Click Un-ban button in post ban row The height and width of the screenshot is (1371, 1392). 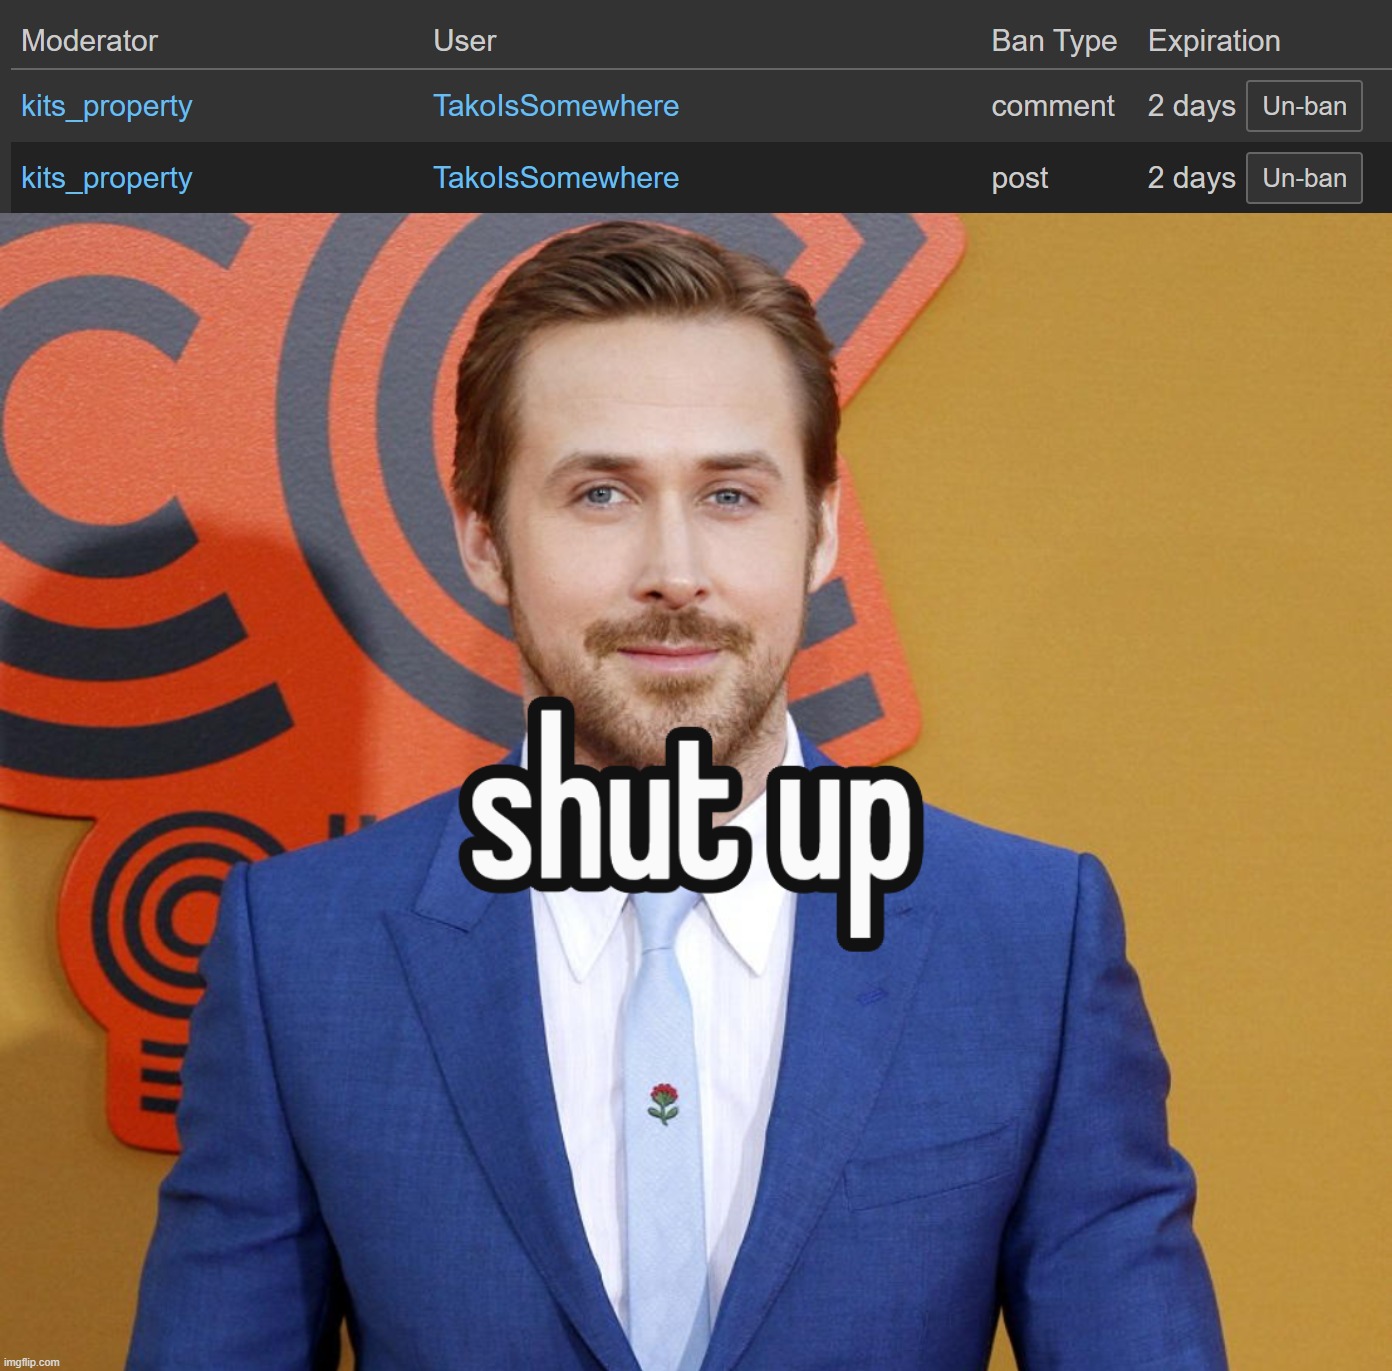pyautogui.click(x=1304, y=178)
